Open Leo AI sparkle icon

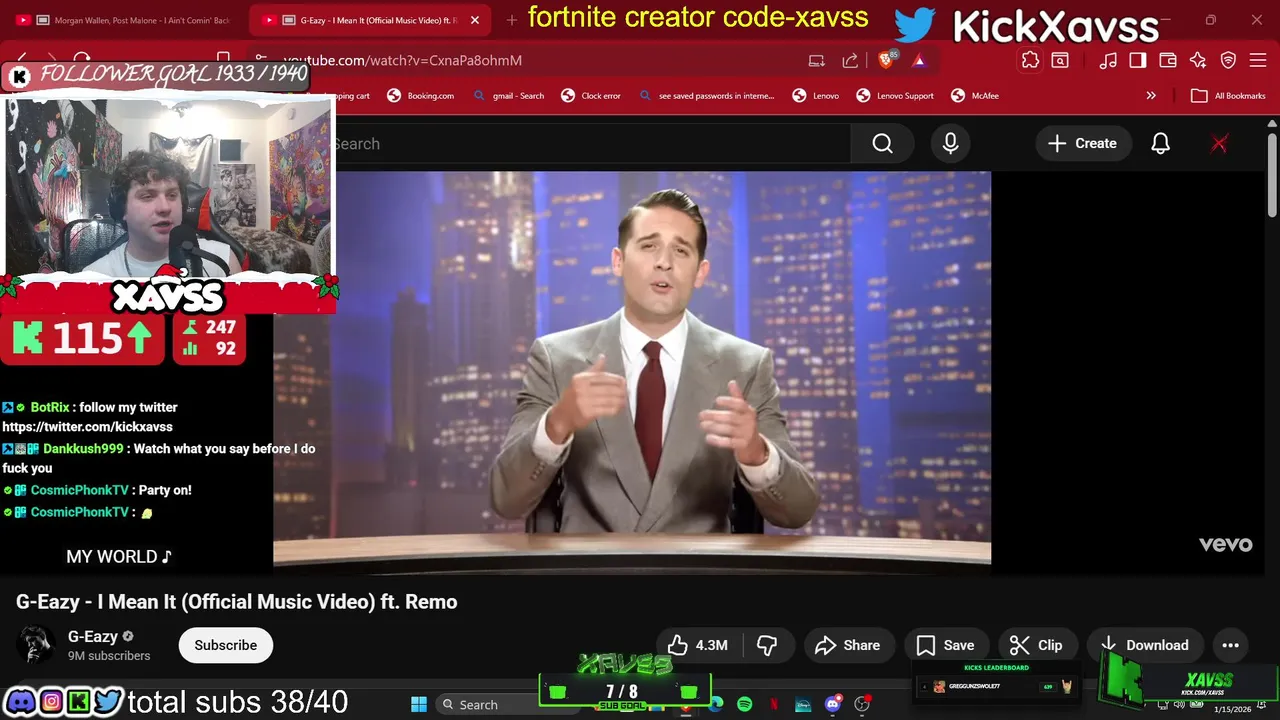[1198, 61]
